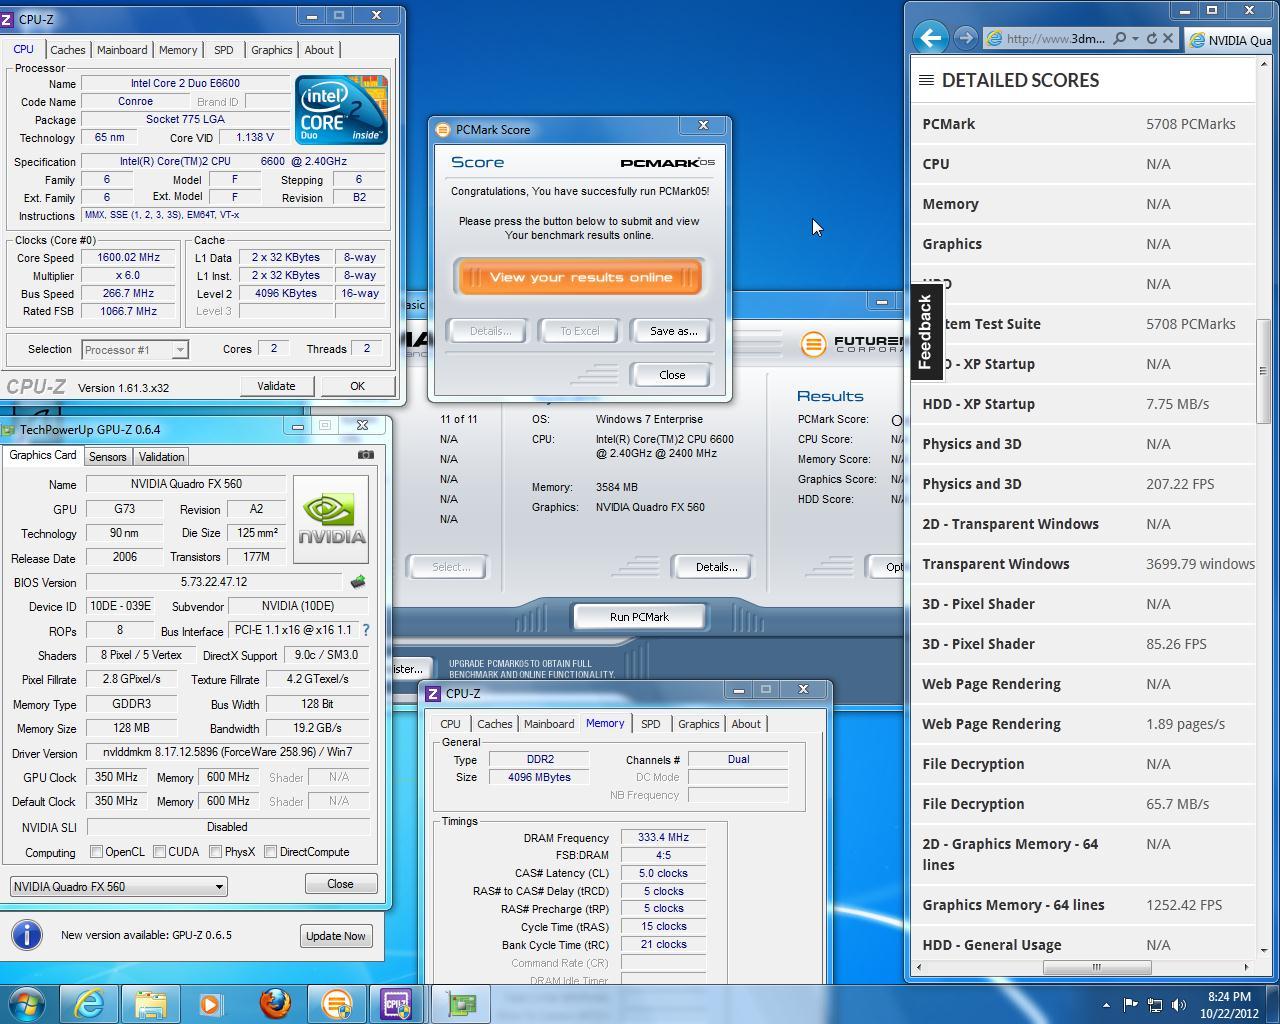The width and height of the screenshot is (1280, 1024).
Task: Open the NVIDIA Quadro FX 560 GPU selector dropdown
Action: pos(118,886)
